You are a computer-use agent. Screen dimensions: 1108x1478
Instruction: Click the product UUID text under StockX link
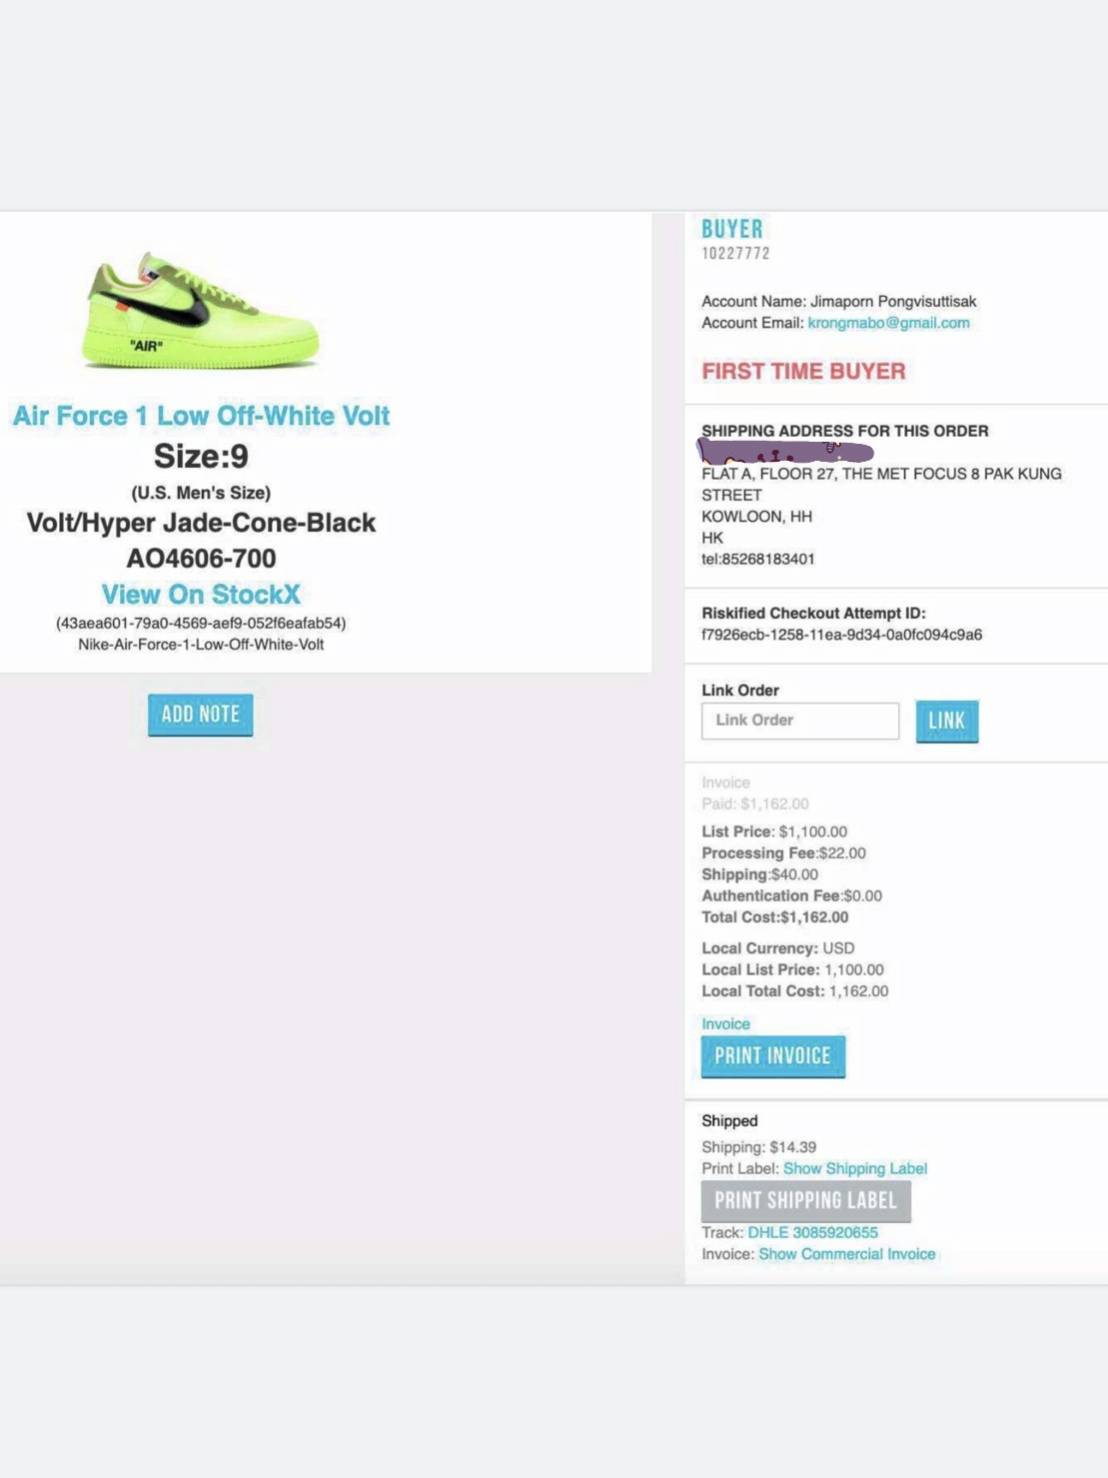pyautogui.click(x=201, y=623)
